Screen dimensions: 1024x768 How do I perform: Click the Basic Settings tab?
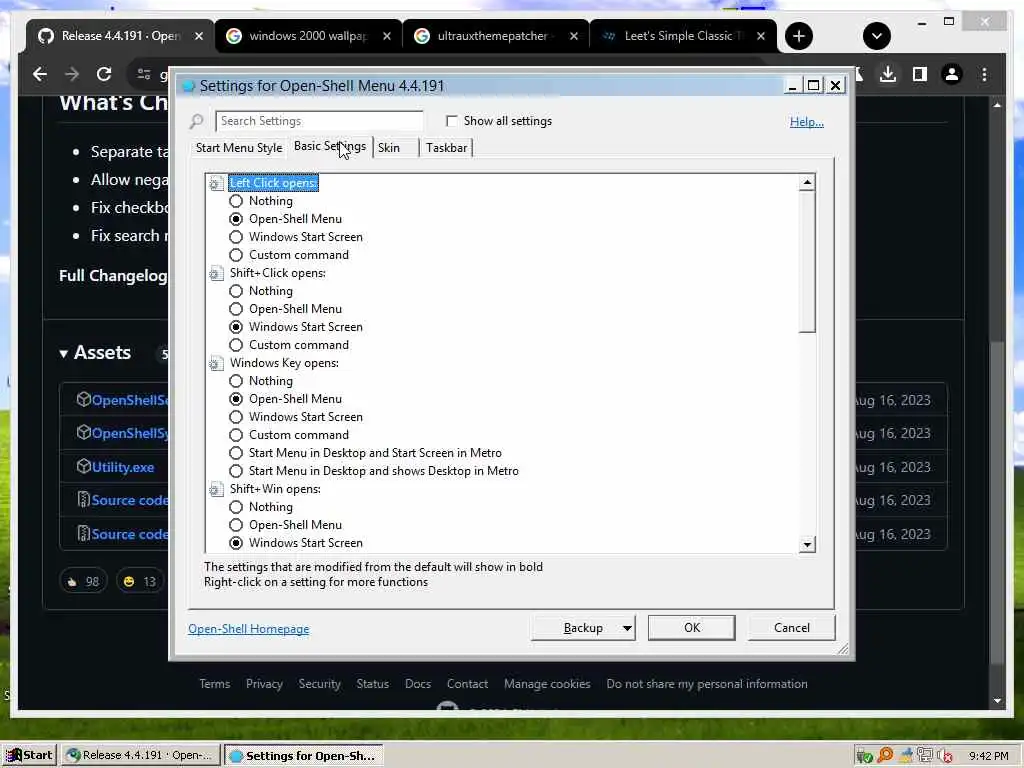click(330, 146)
